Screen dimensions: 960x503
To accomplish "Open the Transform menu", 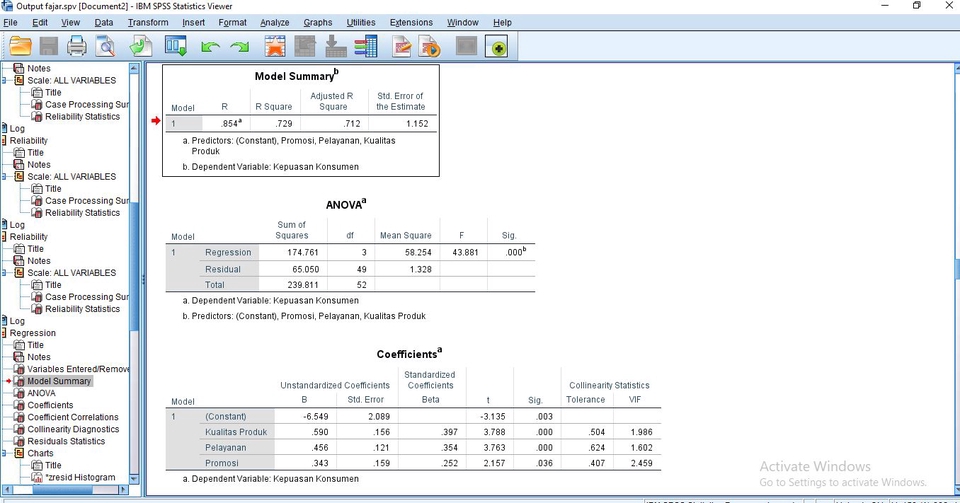I will point(148,22).
